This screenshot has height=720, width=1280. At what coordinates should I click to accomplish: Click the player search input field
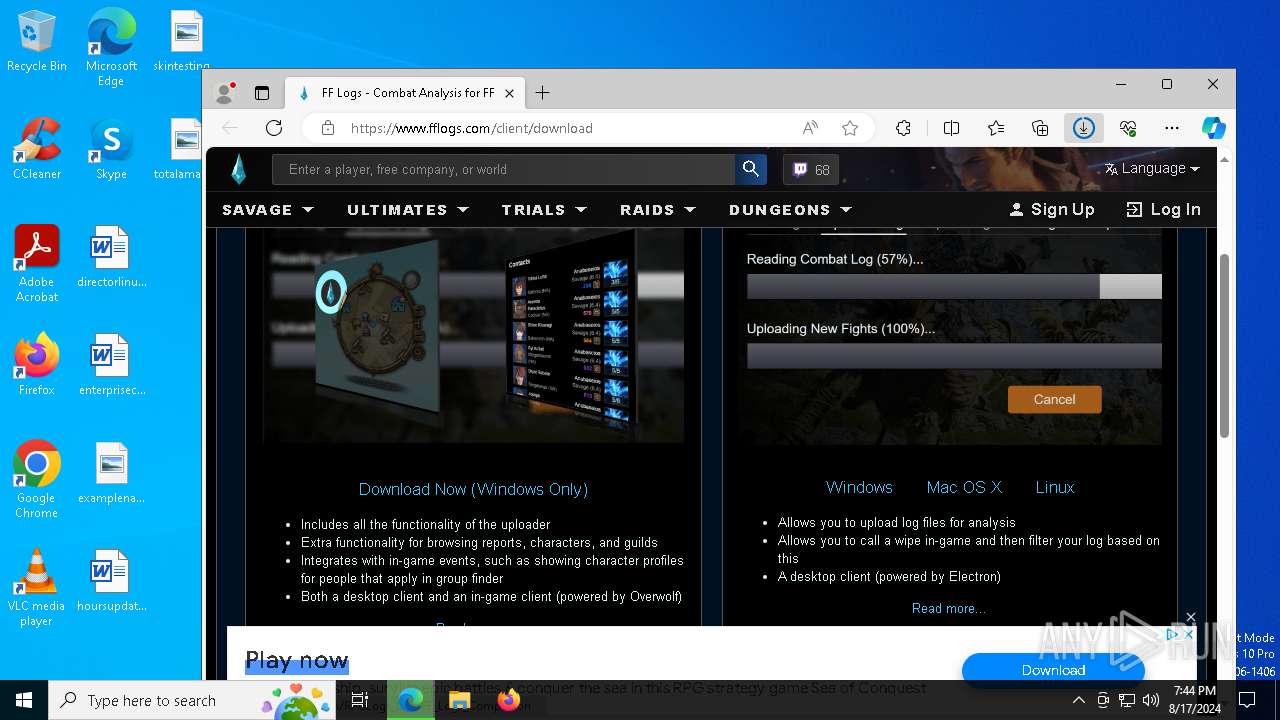(x=503, y=169)
